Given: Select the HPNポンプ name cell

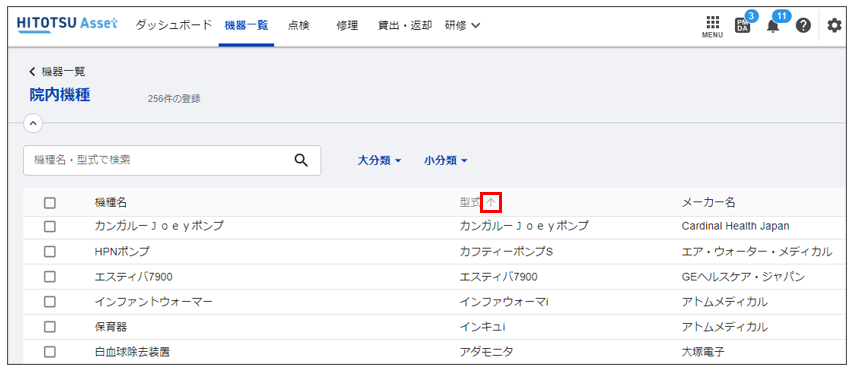Looking at the screenshot, I should (x=122, y=252).
